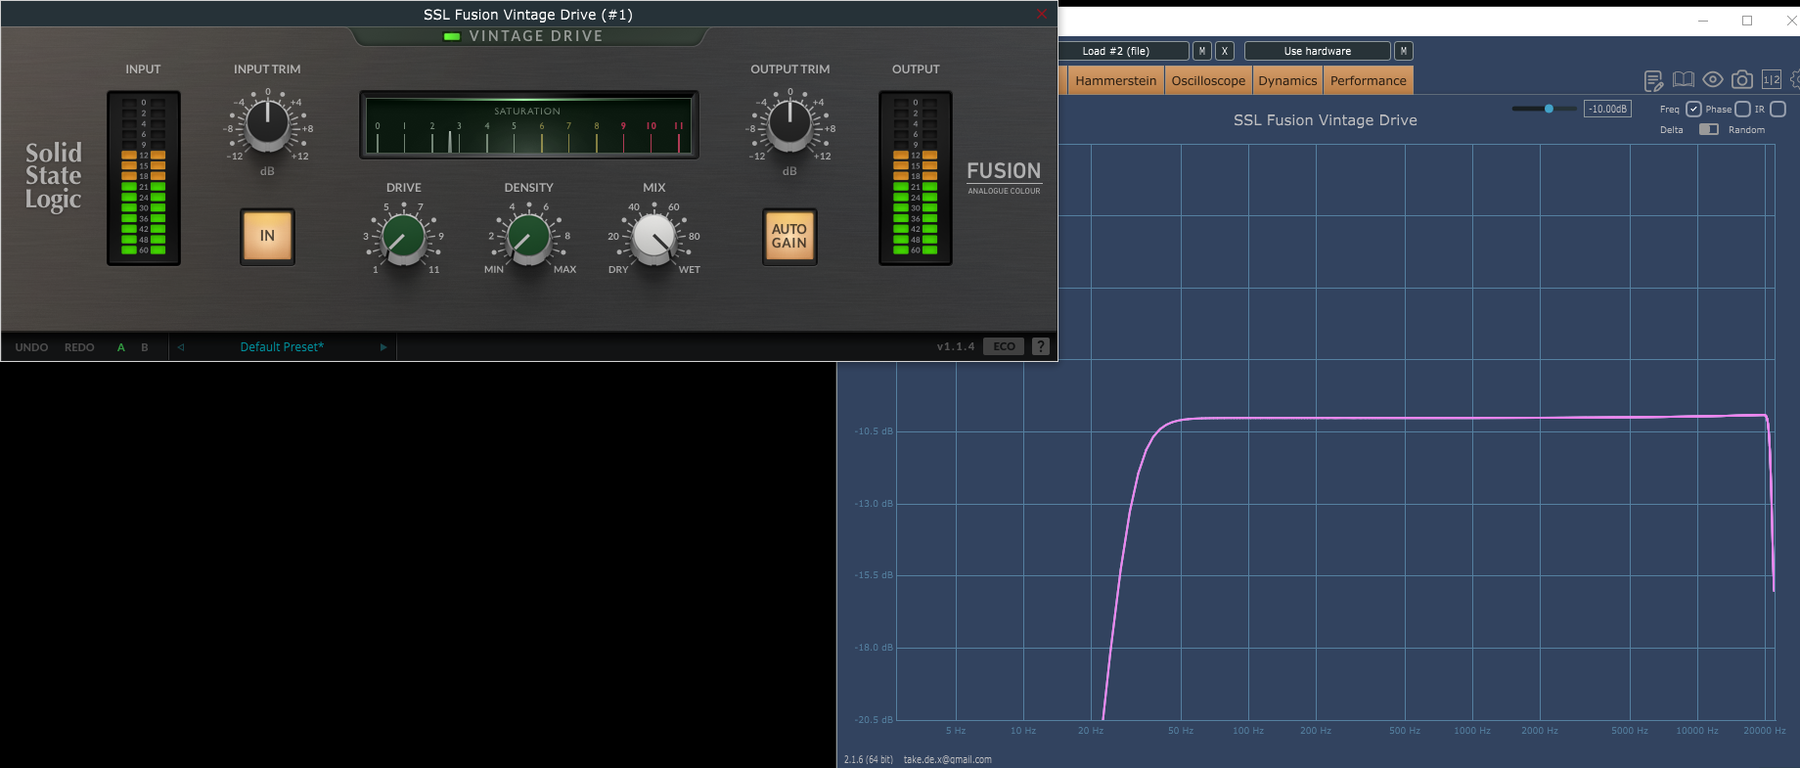Click the '5000 Hz' axis label
The height and width of the screenshot is (768, 1800).
coord(1629,731)
